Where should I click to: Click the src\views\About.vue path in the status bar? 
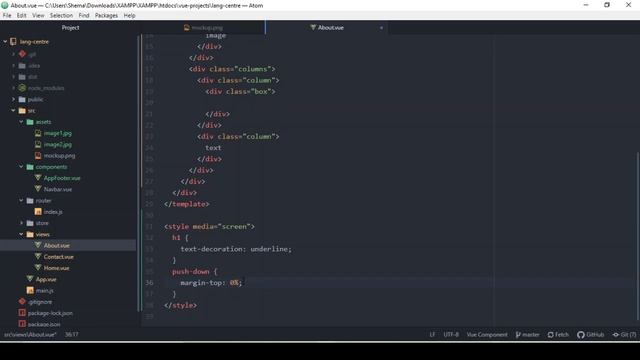pos(30,334)
